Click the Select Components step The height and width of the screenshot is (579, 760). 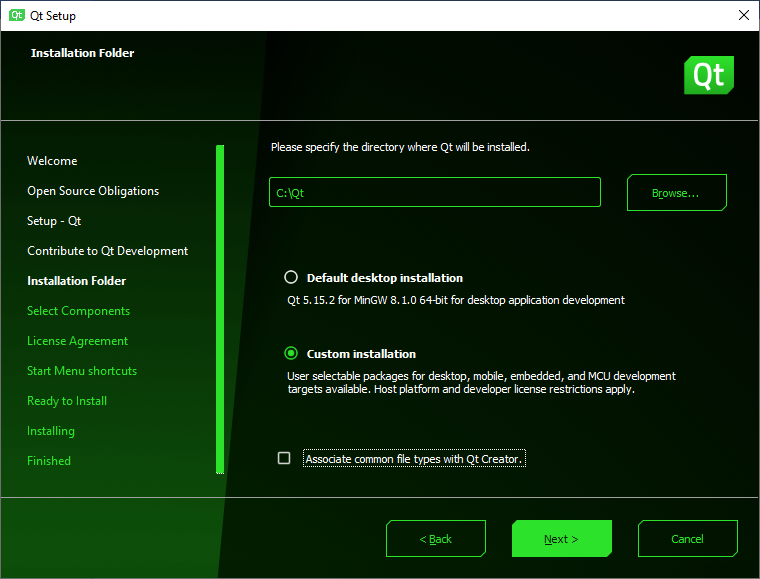coord(79,311)
